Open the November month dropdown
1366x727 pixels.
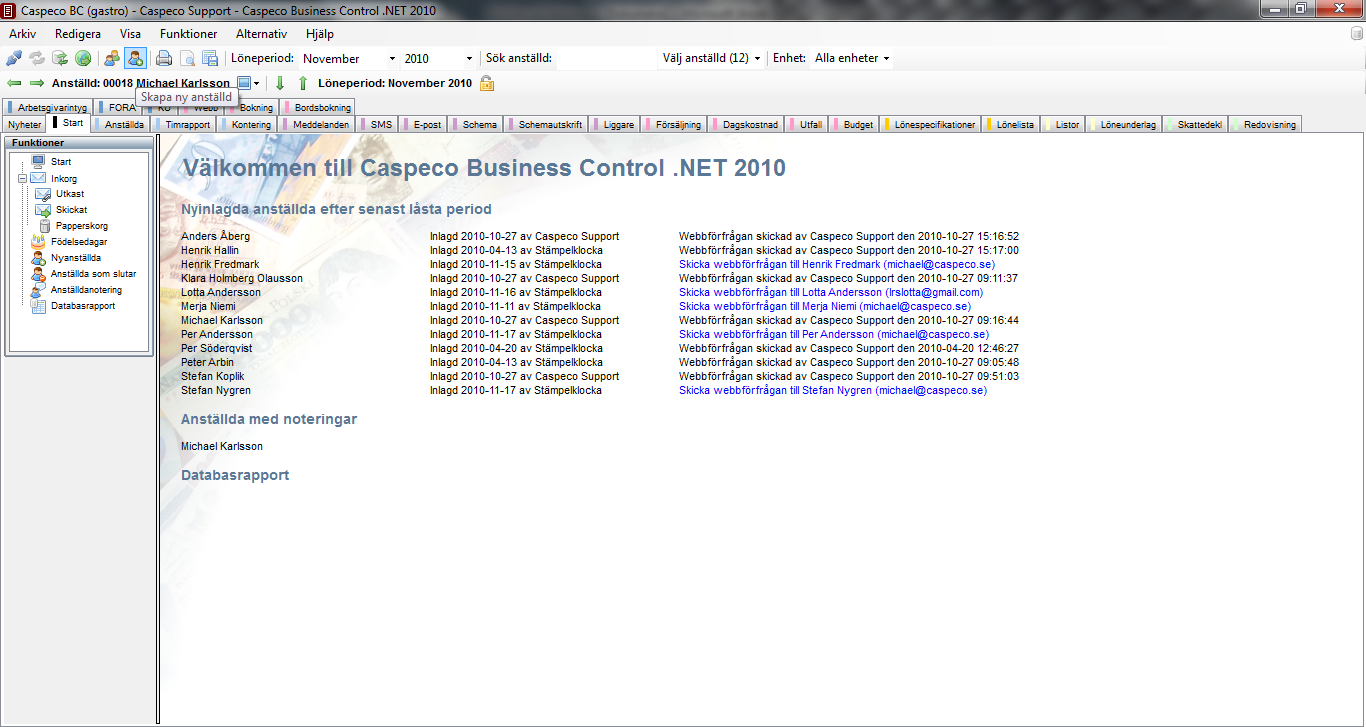point(392,59)
